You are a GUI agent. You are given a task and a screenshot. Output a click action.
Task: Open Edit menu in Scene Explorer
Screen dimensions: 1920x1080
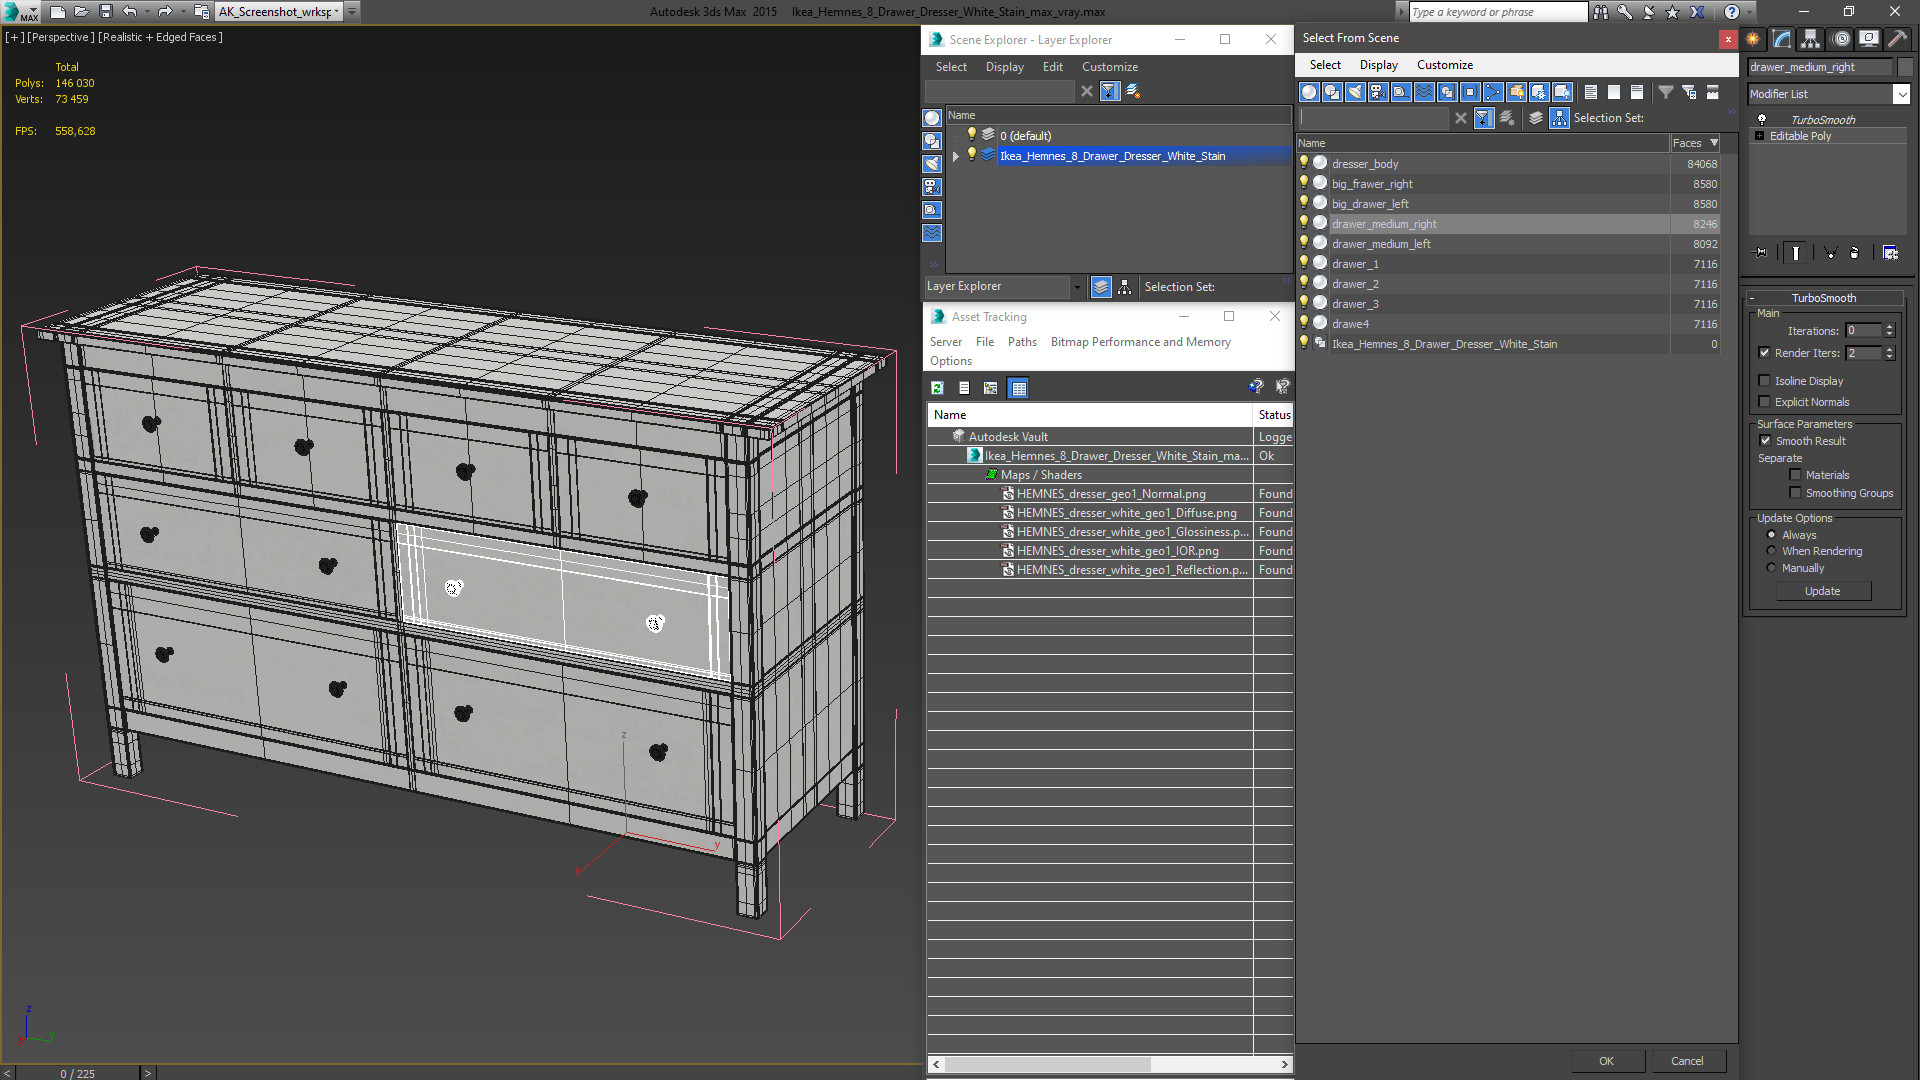(x=1052, y=67)
